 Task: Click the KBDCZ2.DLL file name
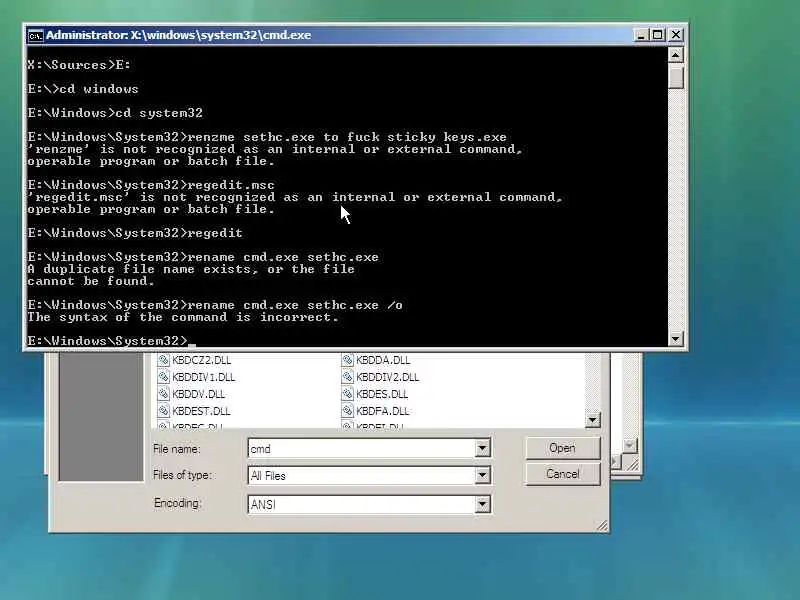click(x=202, y=360)
